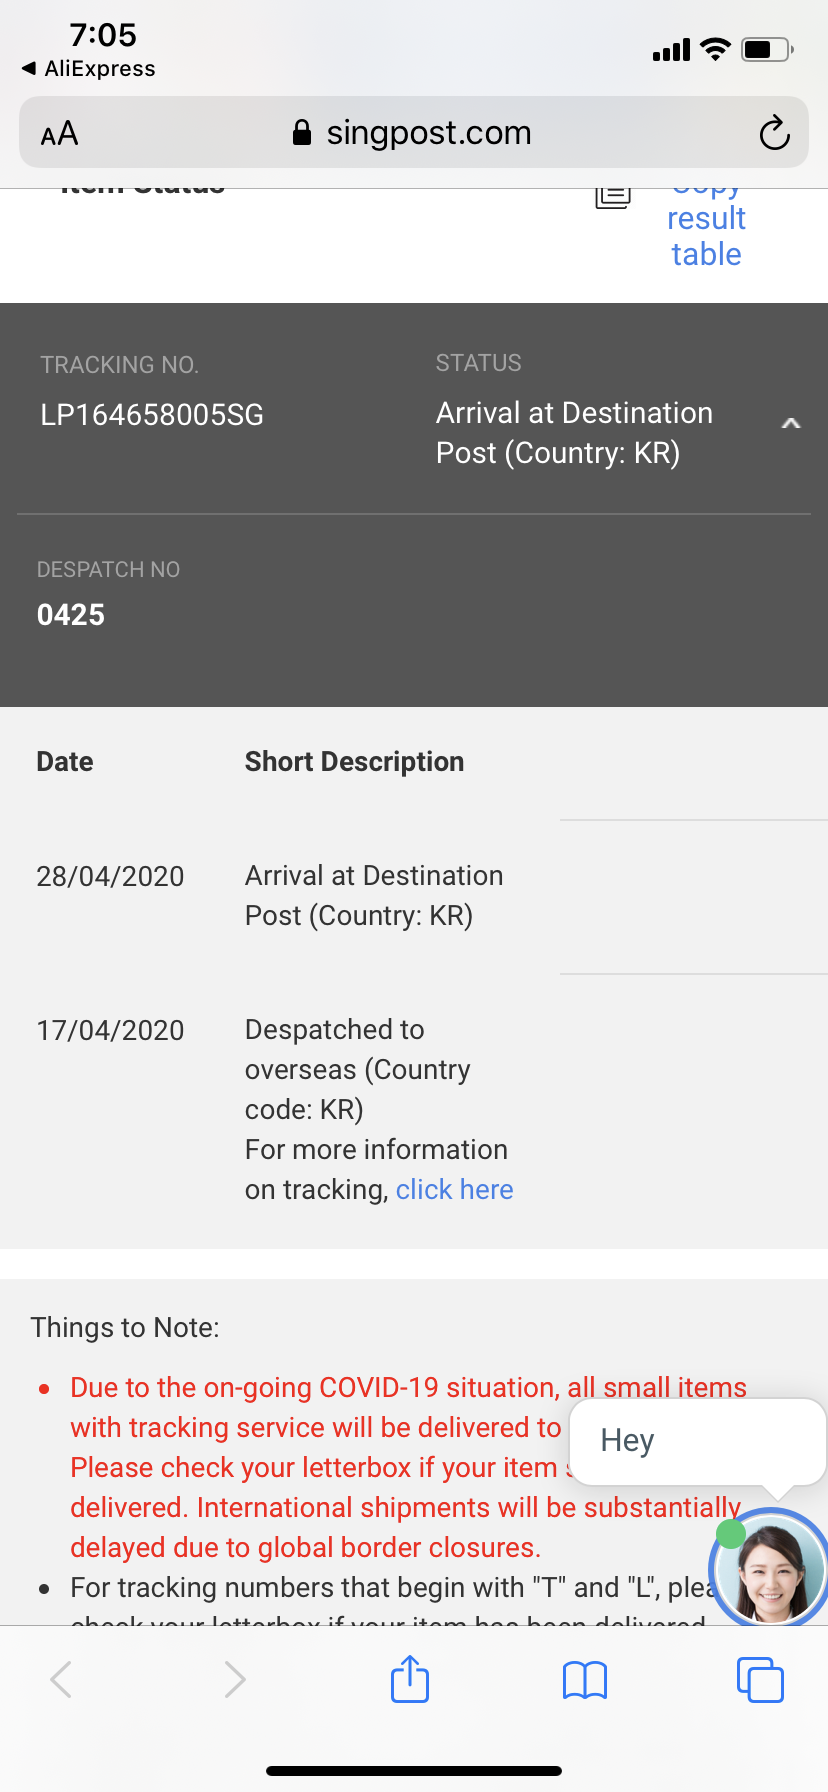Screen dimensions: 828x1792
Task: Go back with the left arrow
Action: [x=62, y=1679]
